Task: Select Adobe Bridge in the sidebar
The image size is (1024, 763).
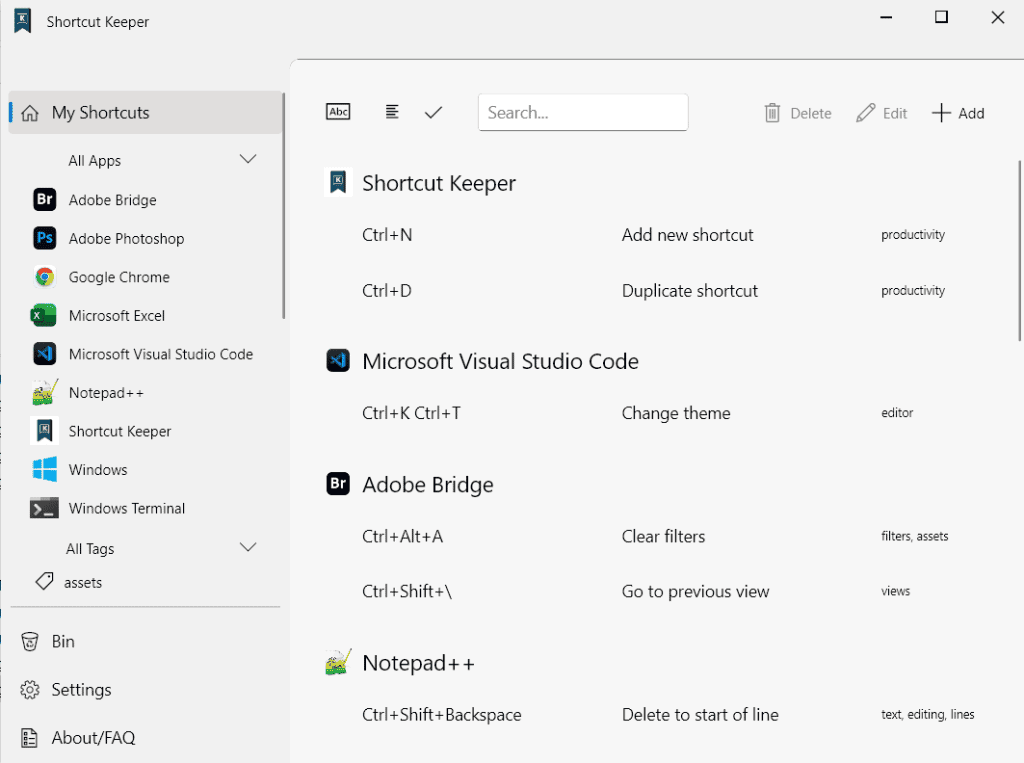Action: [x=145, y=200]
